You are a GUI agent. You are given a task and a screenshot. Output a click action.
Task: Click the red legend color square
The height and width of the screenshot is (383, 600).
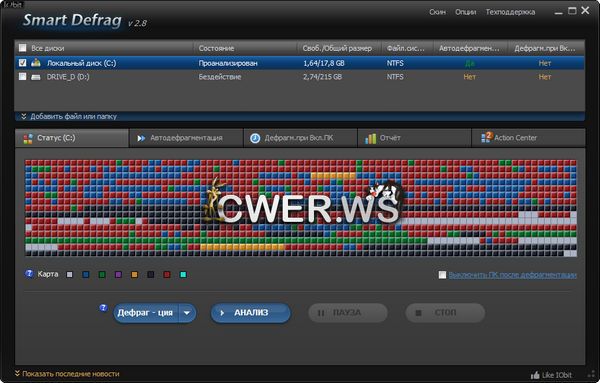coord(167,274)
